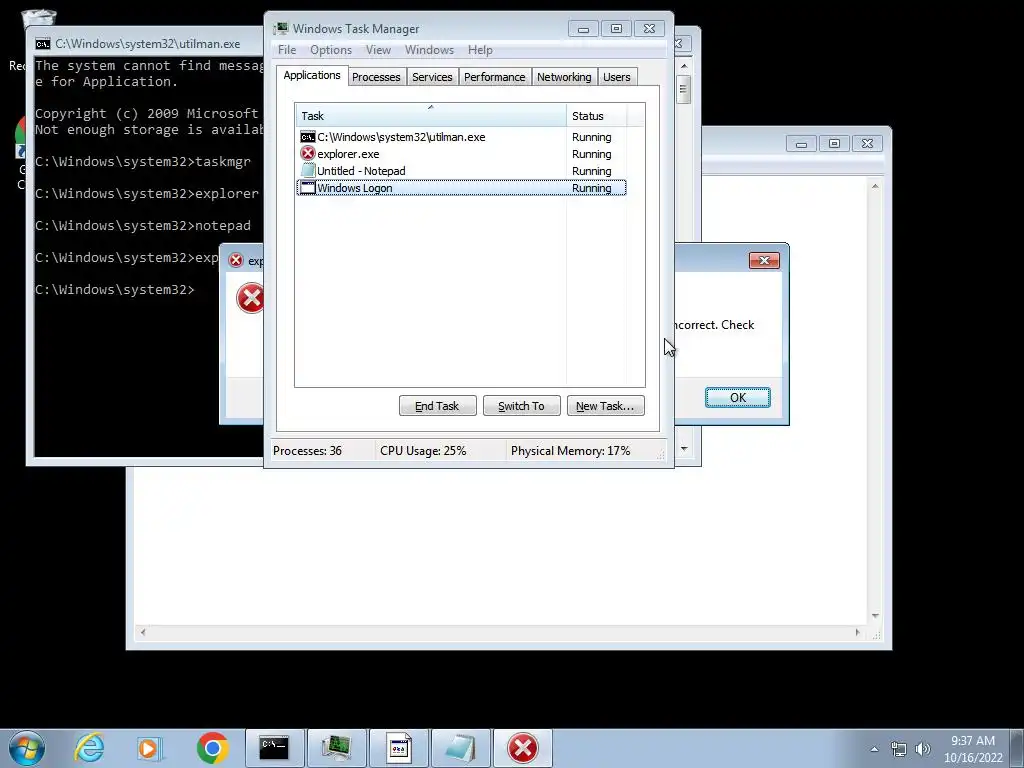This screenshot has height=768, width=1024.
Task: Click the Show desktop button
Action: click(x=1017, y=748)
